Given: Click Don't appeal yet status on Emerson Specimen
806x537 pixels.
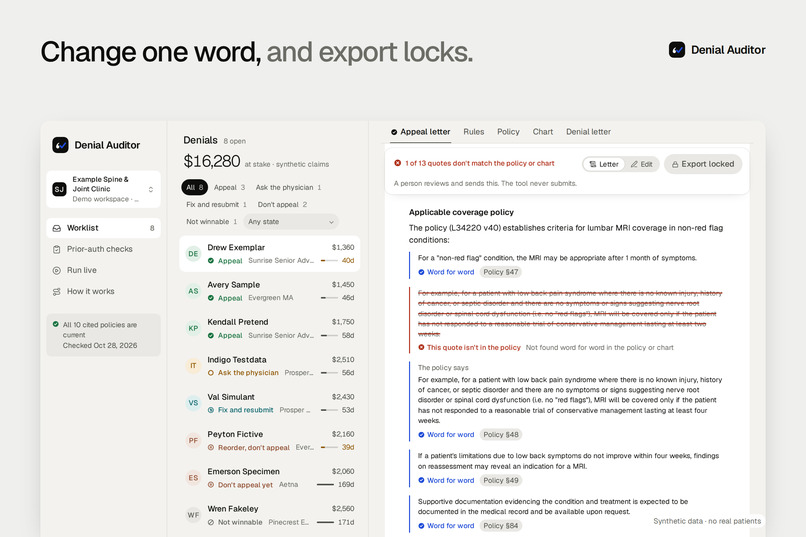Looking at the screenshot, I should tap(240, 485).
